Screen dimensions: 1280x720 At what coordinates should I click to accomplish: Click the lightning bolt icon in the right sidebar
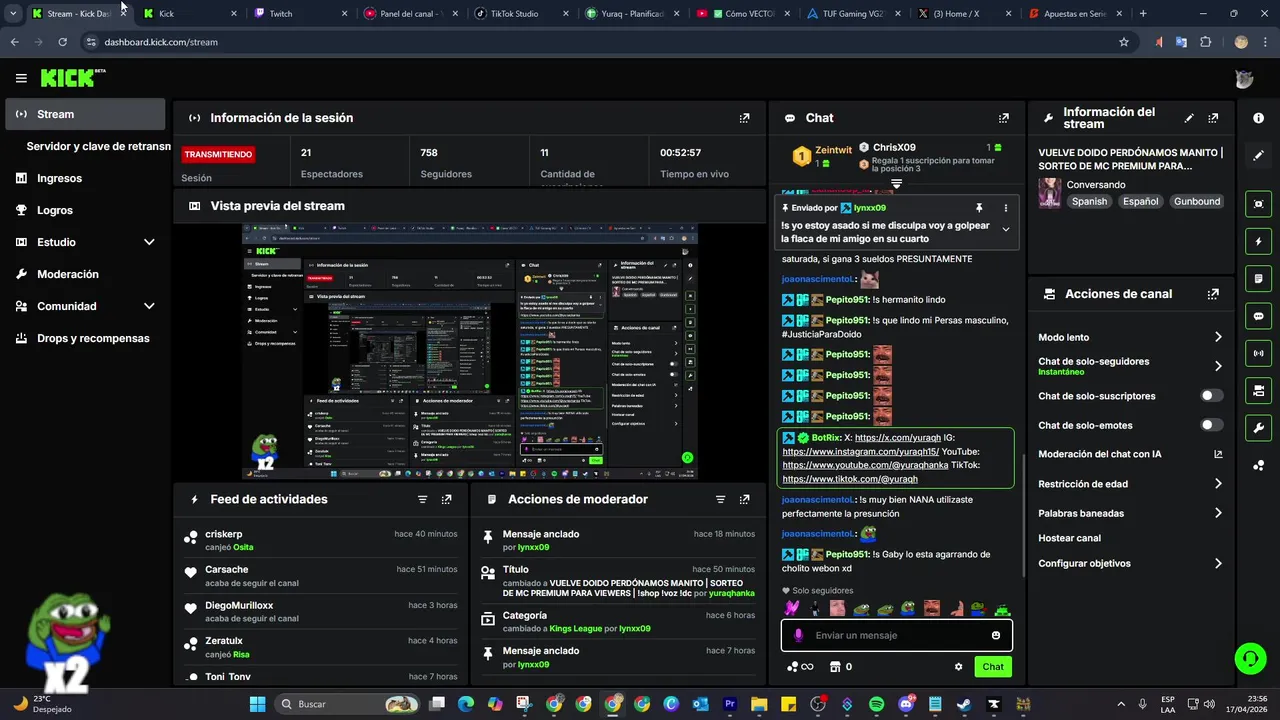(1258, 242)
